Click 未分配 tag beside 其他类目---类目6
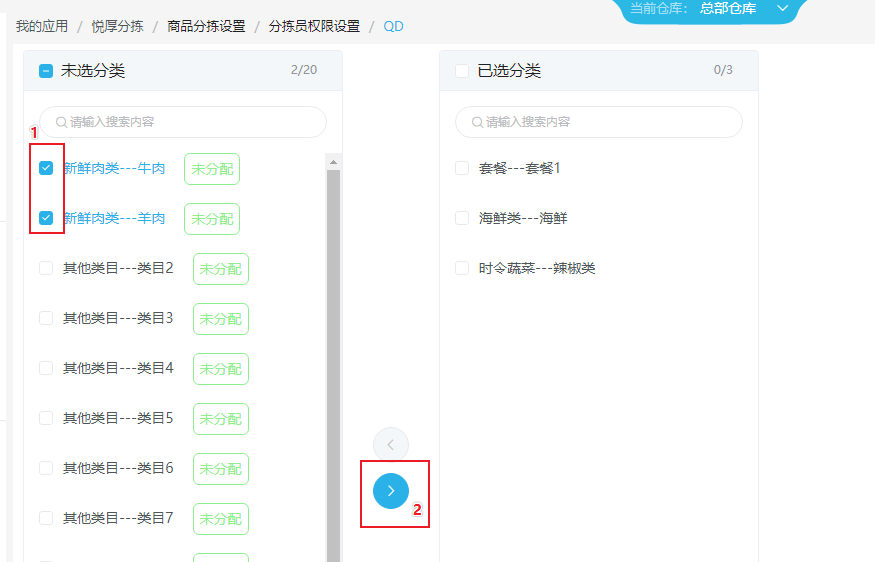The height and width of the screenshot is (562, 875). point(221,469)
